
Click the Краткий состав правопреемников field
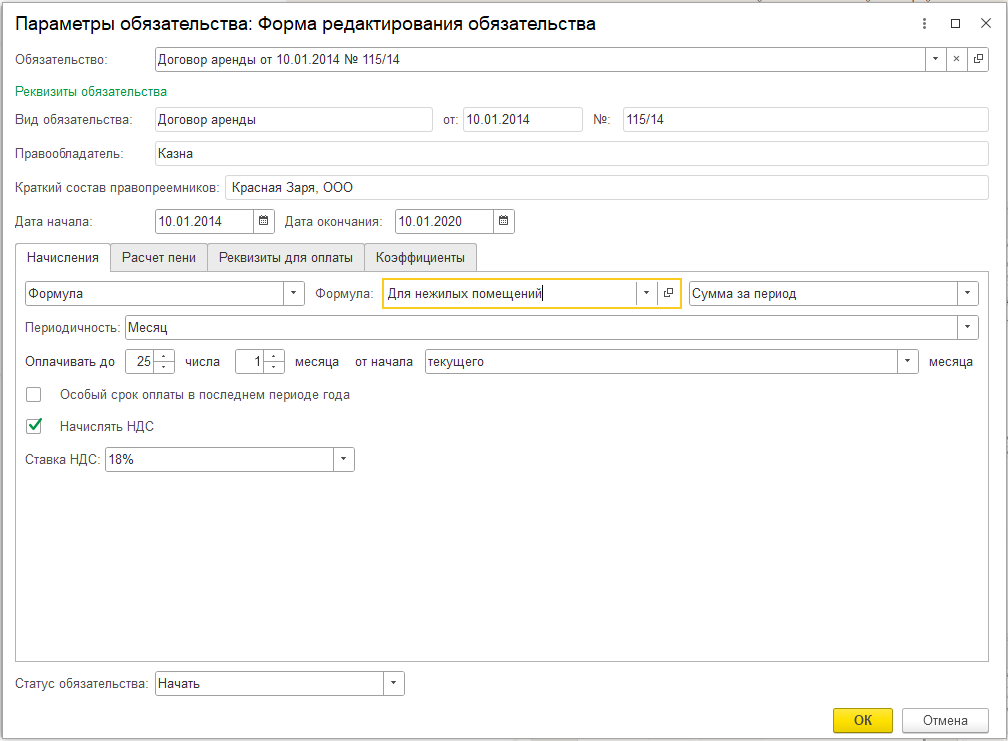pos(607,188)
